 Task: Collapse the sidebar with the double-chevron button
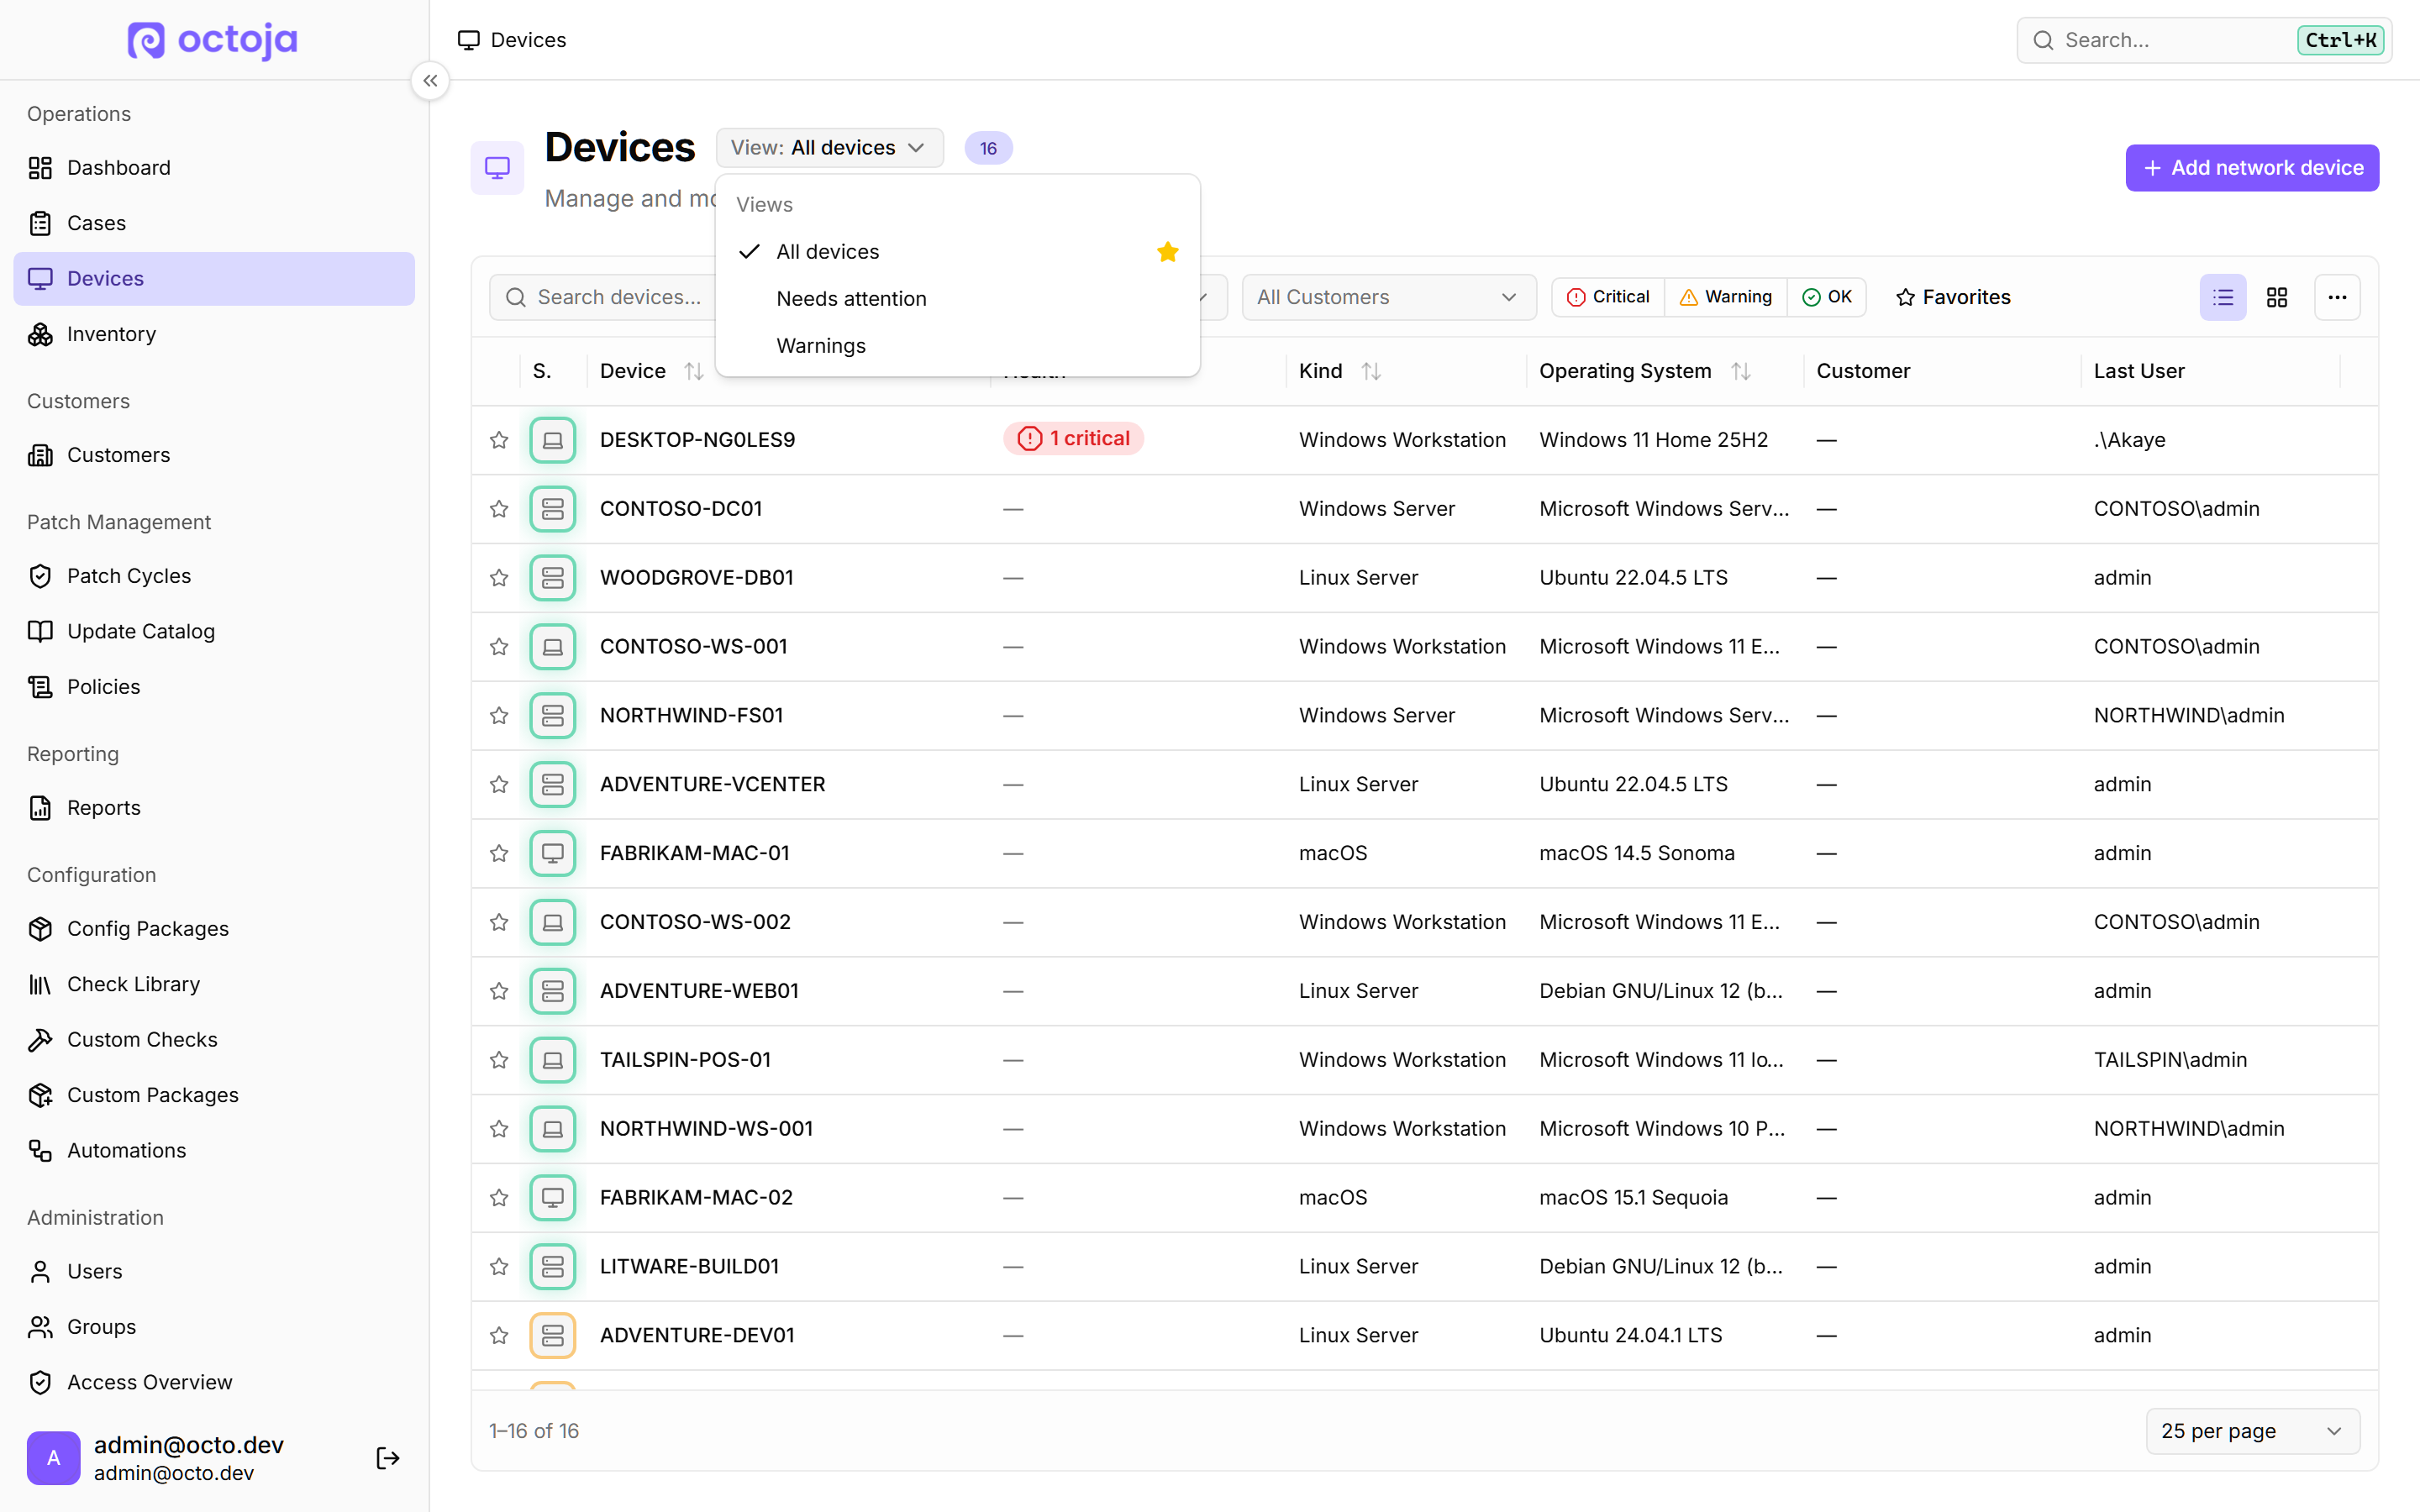click(x=430, y=81)
